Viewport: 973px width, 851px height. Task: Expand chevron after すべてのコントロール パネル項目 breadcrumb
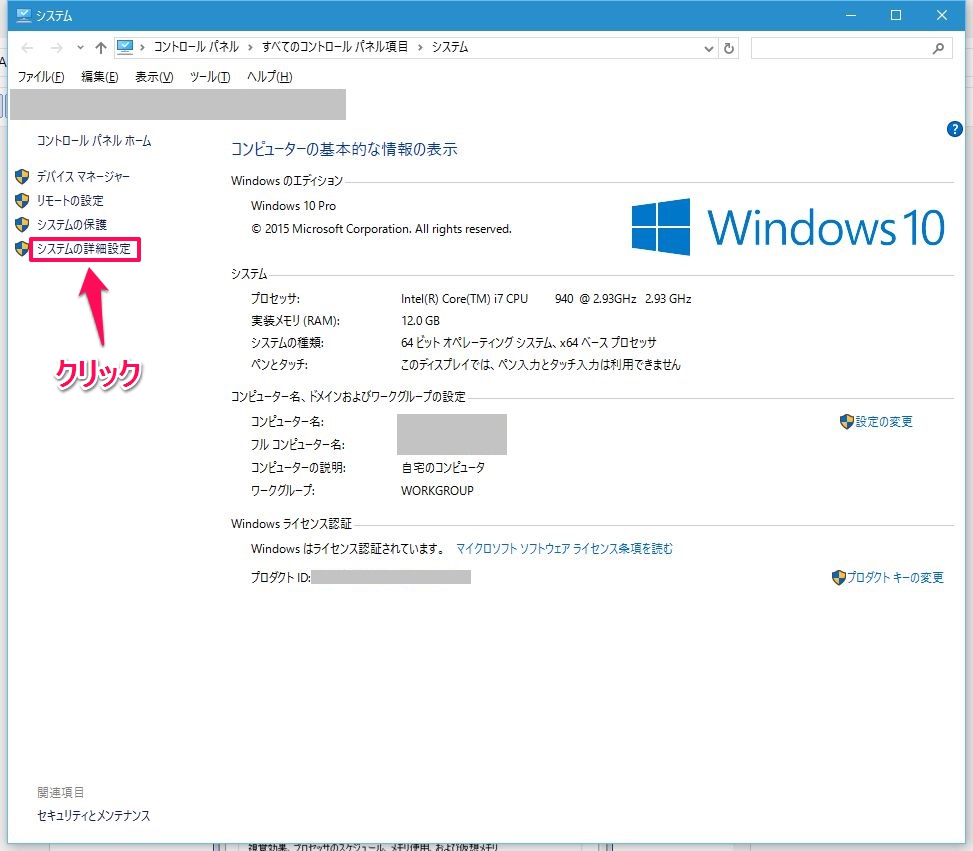(x=420, y=47)
